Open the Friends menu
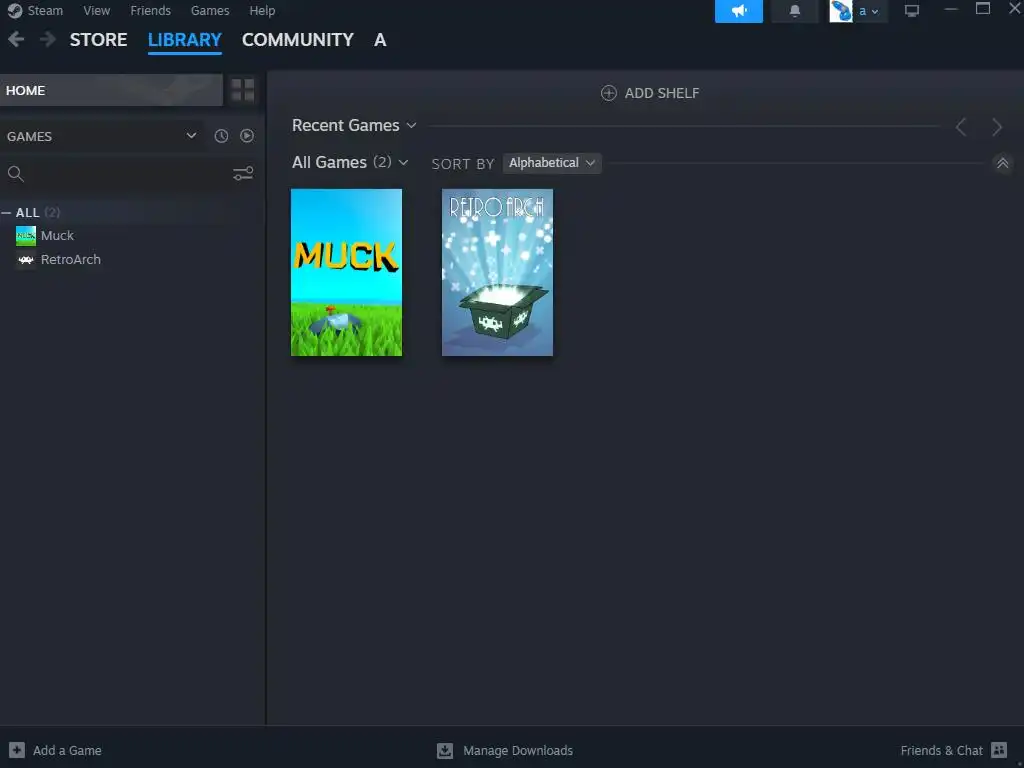The height and width of the screenshot is (768, 1024). (150, 10)
